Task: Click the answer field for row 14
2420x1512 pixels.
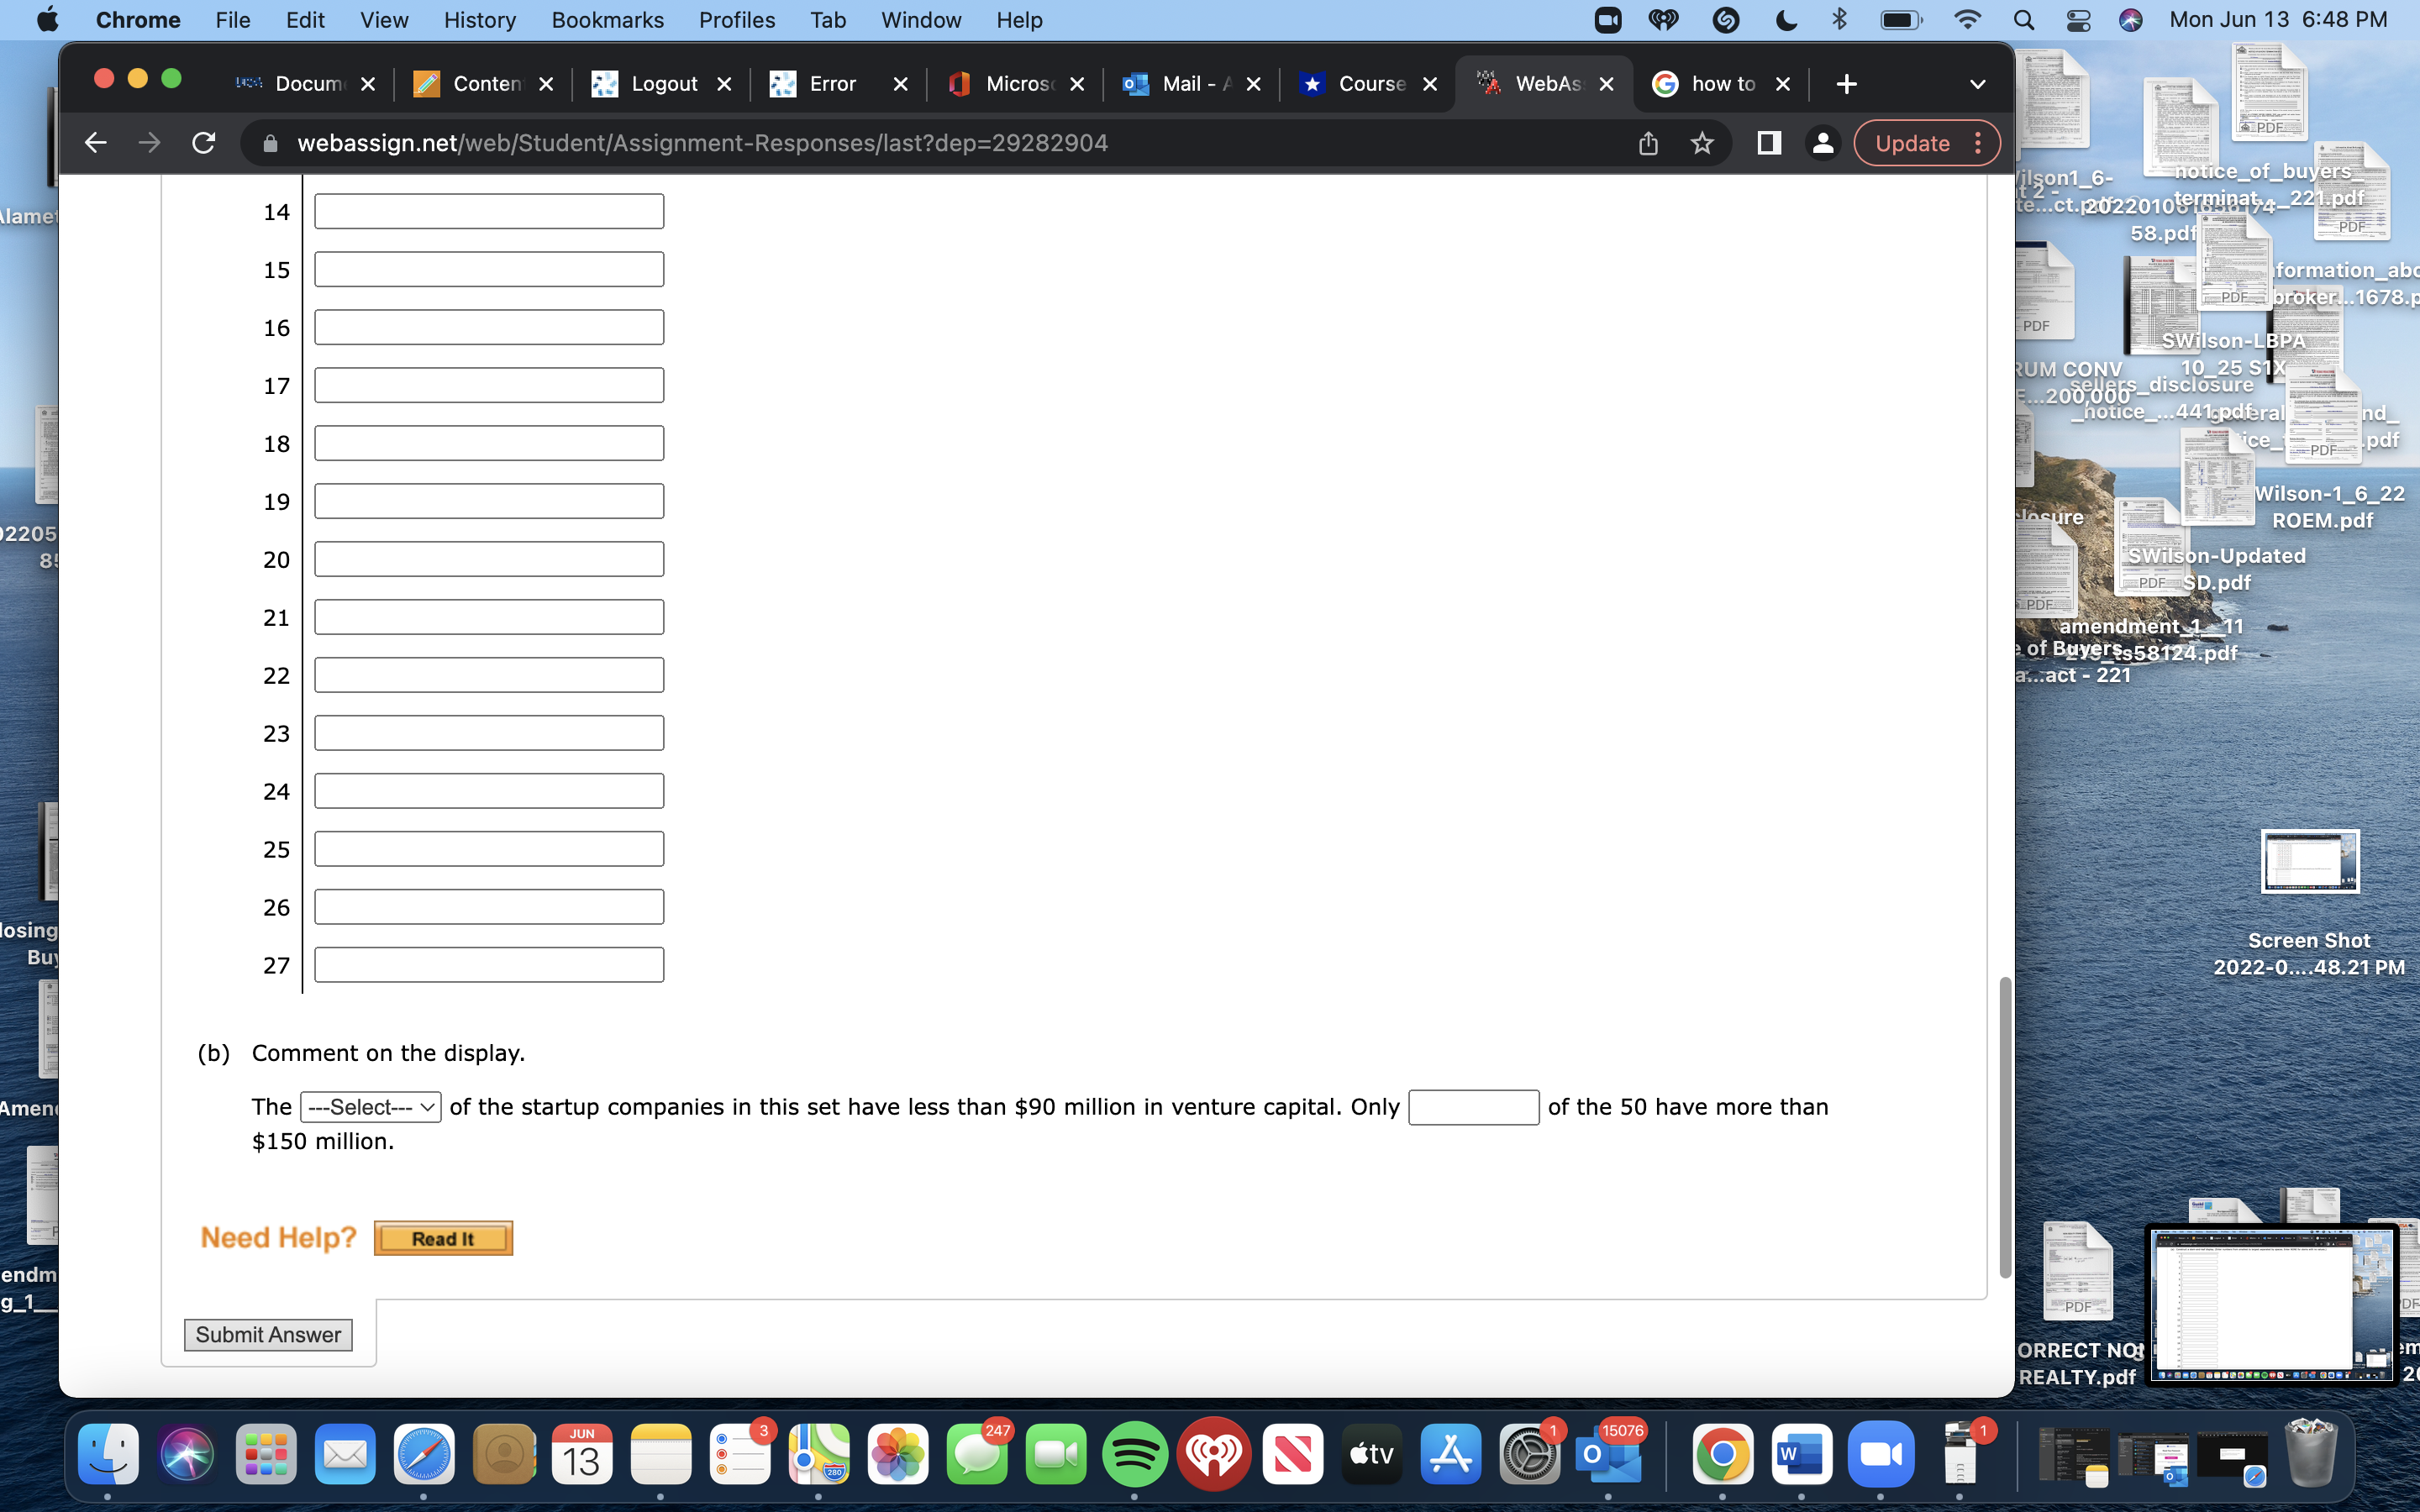Action: (488, 210)
